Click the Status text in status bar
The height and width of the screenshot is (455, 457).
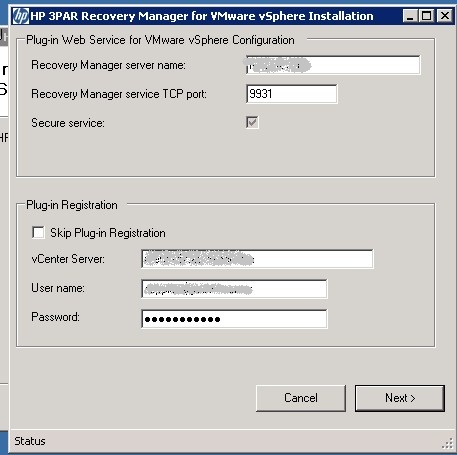(x=30, y=441)
